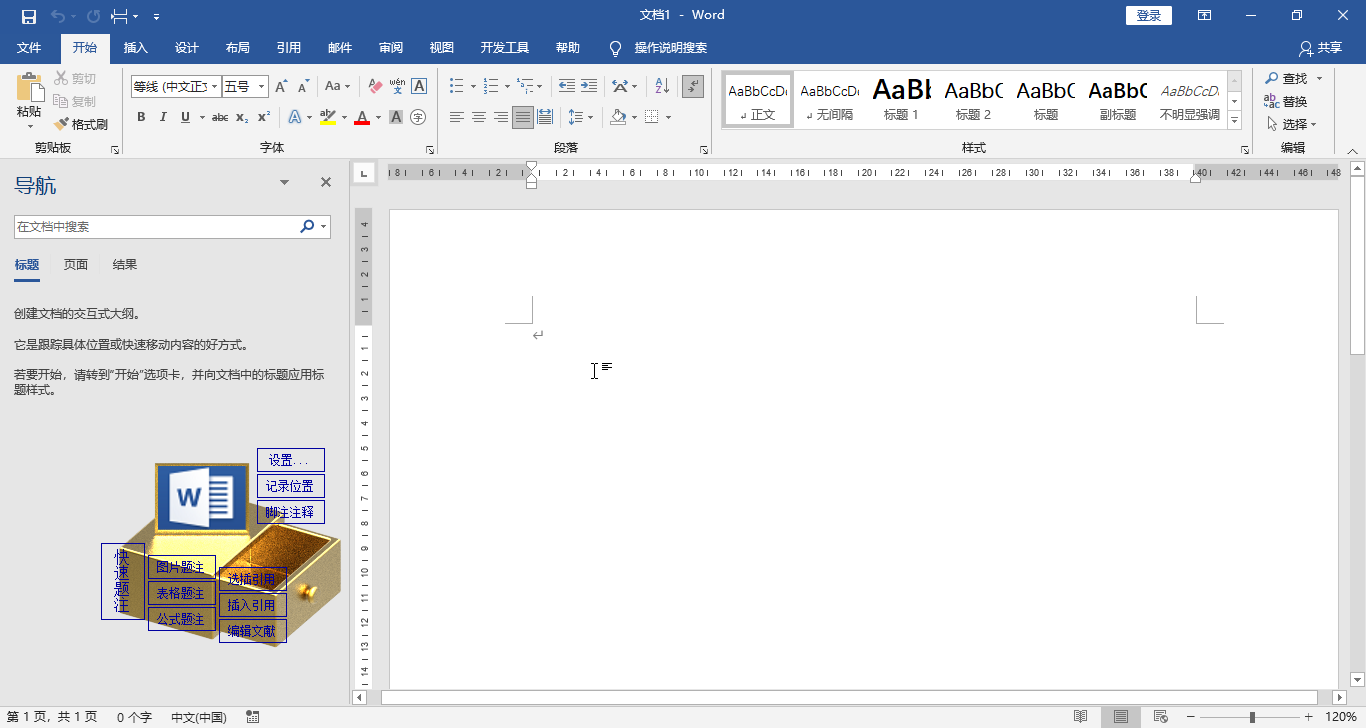The height and width of the screenshot is (728, 1366).
Task: Select the Heading 1 (标题 1) style
Action: [x=901, y=99]
